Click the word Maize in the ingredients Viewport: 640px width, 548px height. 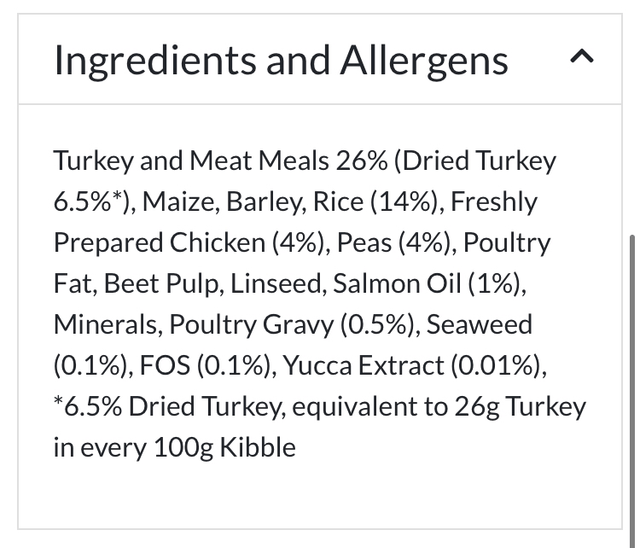[180, 201]
